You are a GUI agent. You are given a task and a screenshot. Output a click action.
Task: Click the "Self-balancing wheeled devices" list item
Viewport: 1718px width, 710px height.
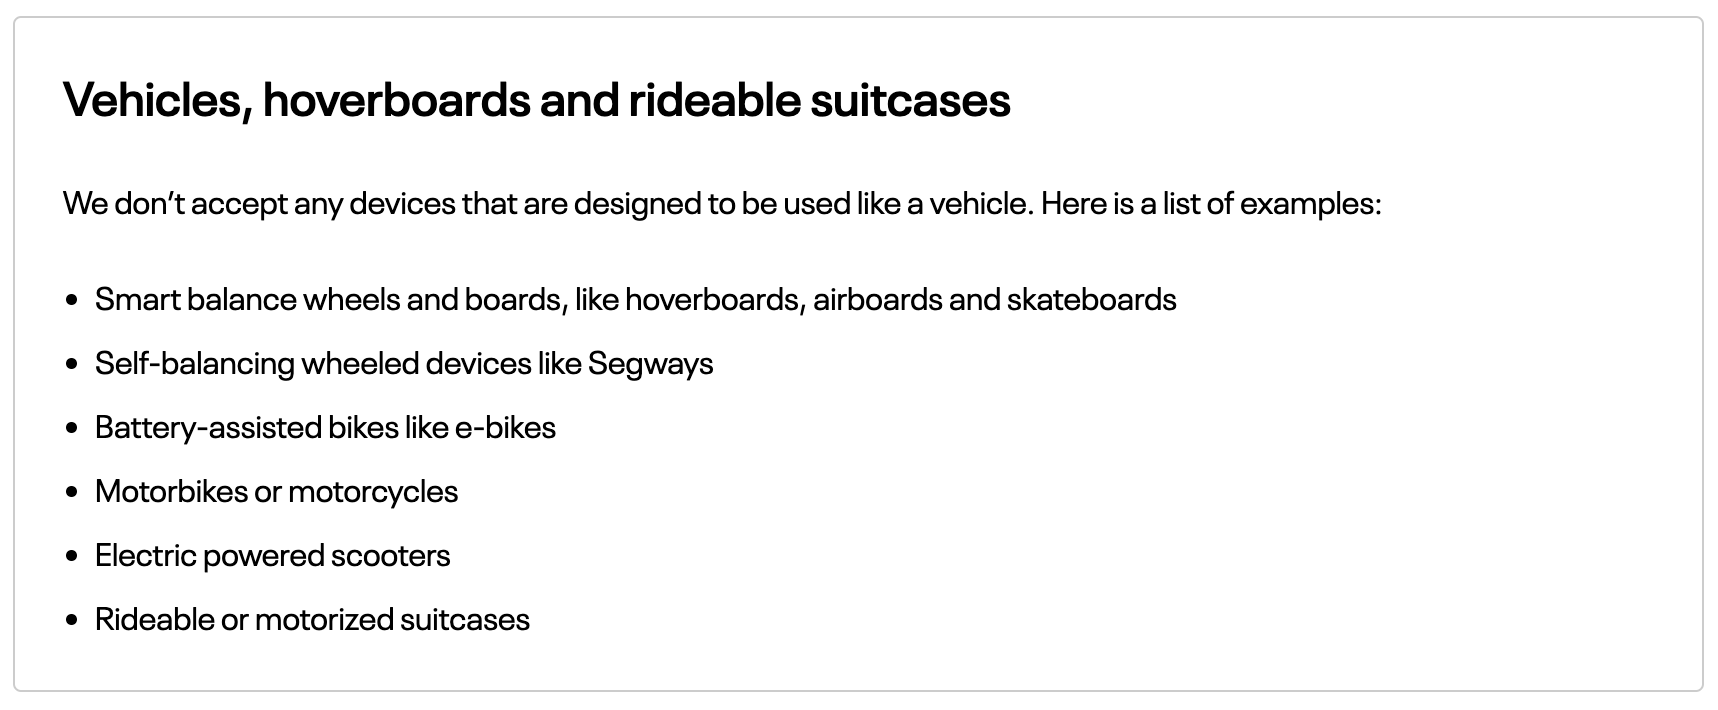404,363
